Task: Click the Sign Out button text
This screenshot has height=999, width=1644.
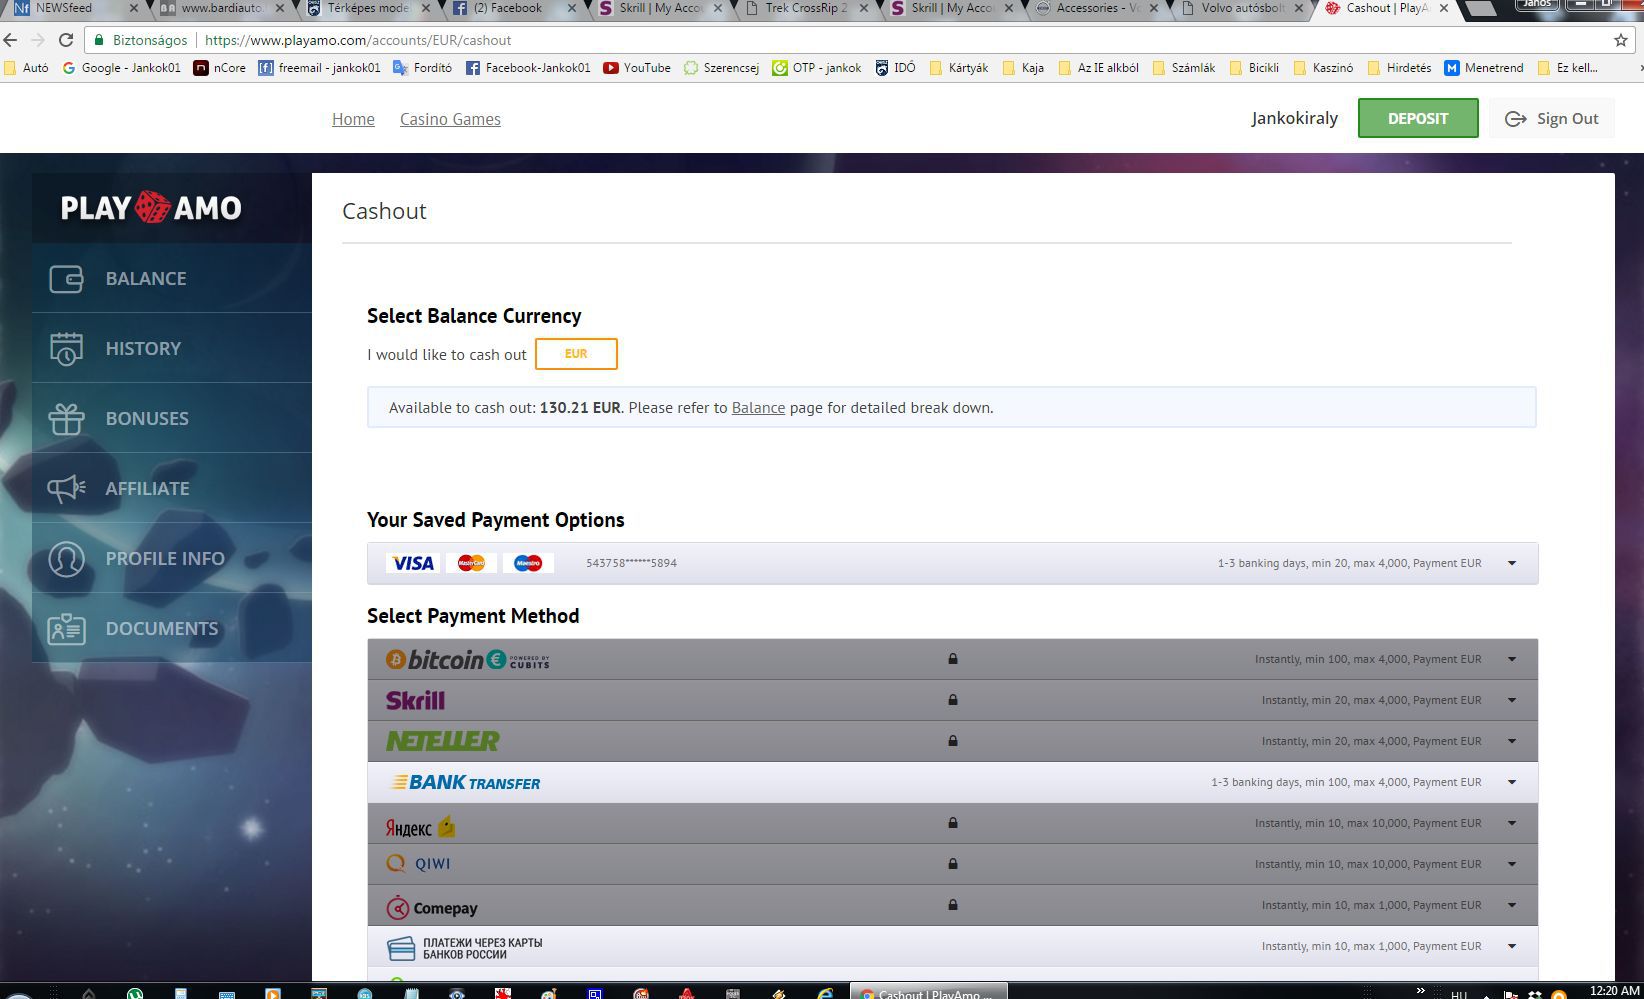Action: click(1567, 119)
